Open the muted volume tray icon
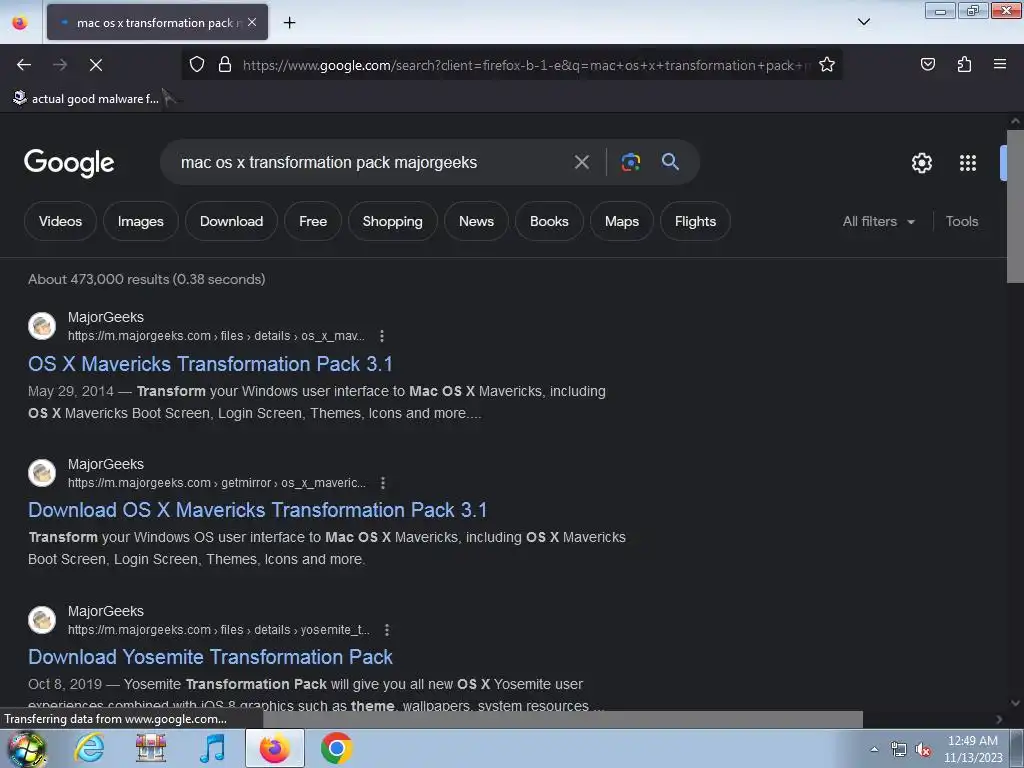 click(923, 750)
